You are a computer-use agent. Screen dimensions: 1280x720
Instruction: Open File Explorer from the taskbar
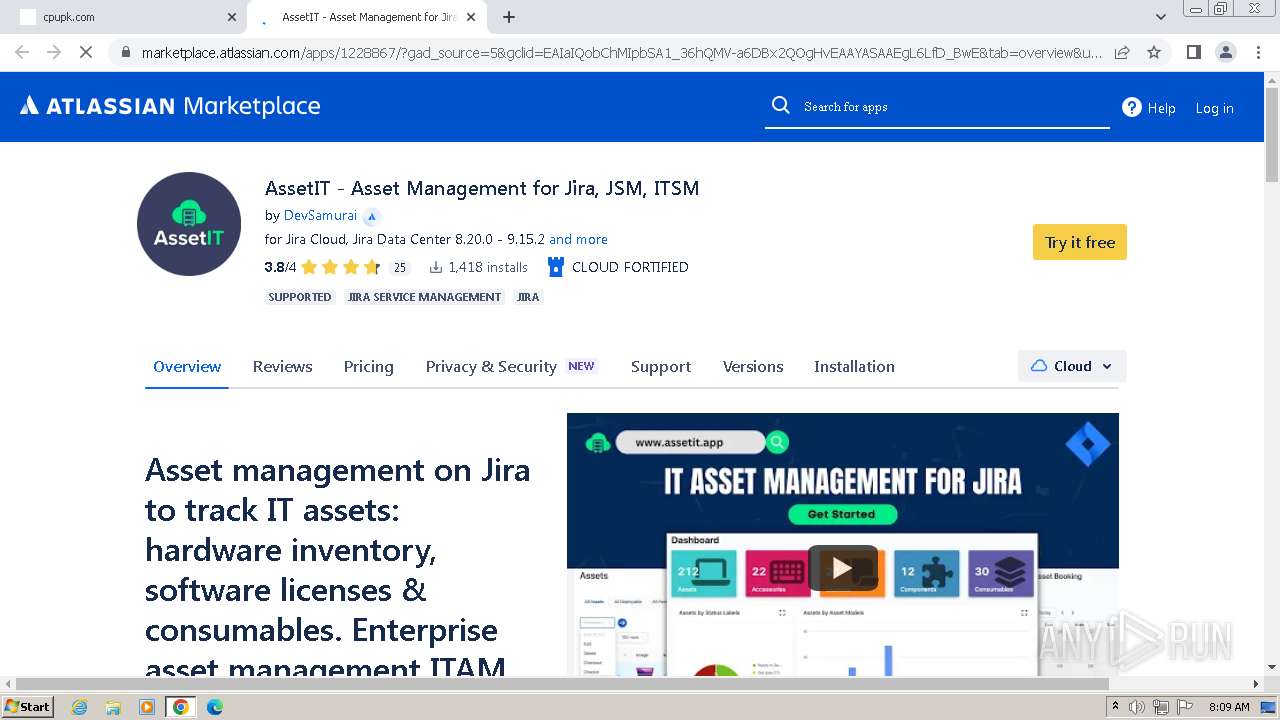pos(113,707)
